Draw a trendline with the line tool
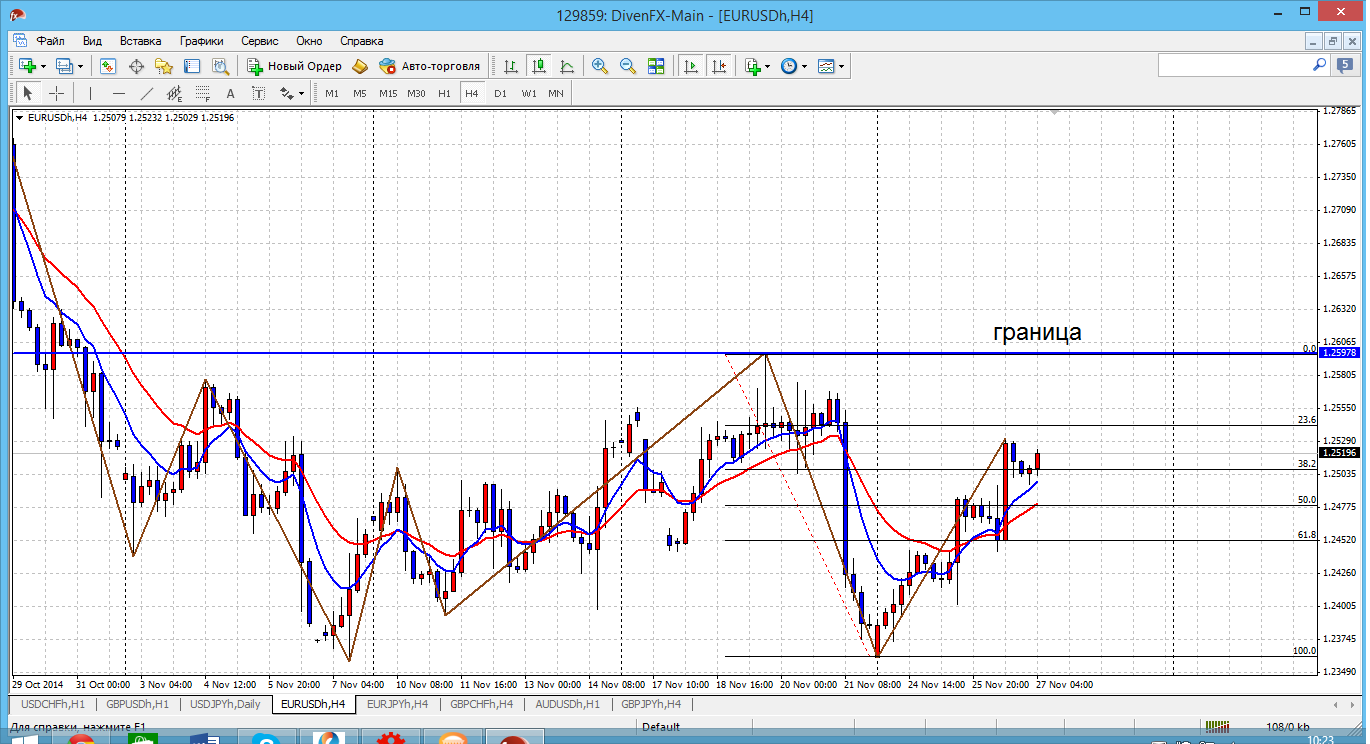 click(147, 93)
